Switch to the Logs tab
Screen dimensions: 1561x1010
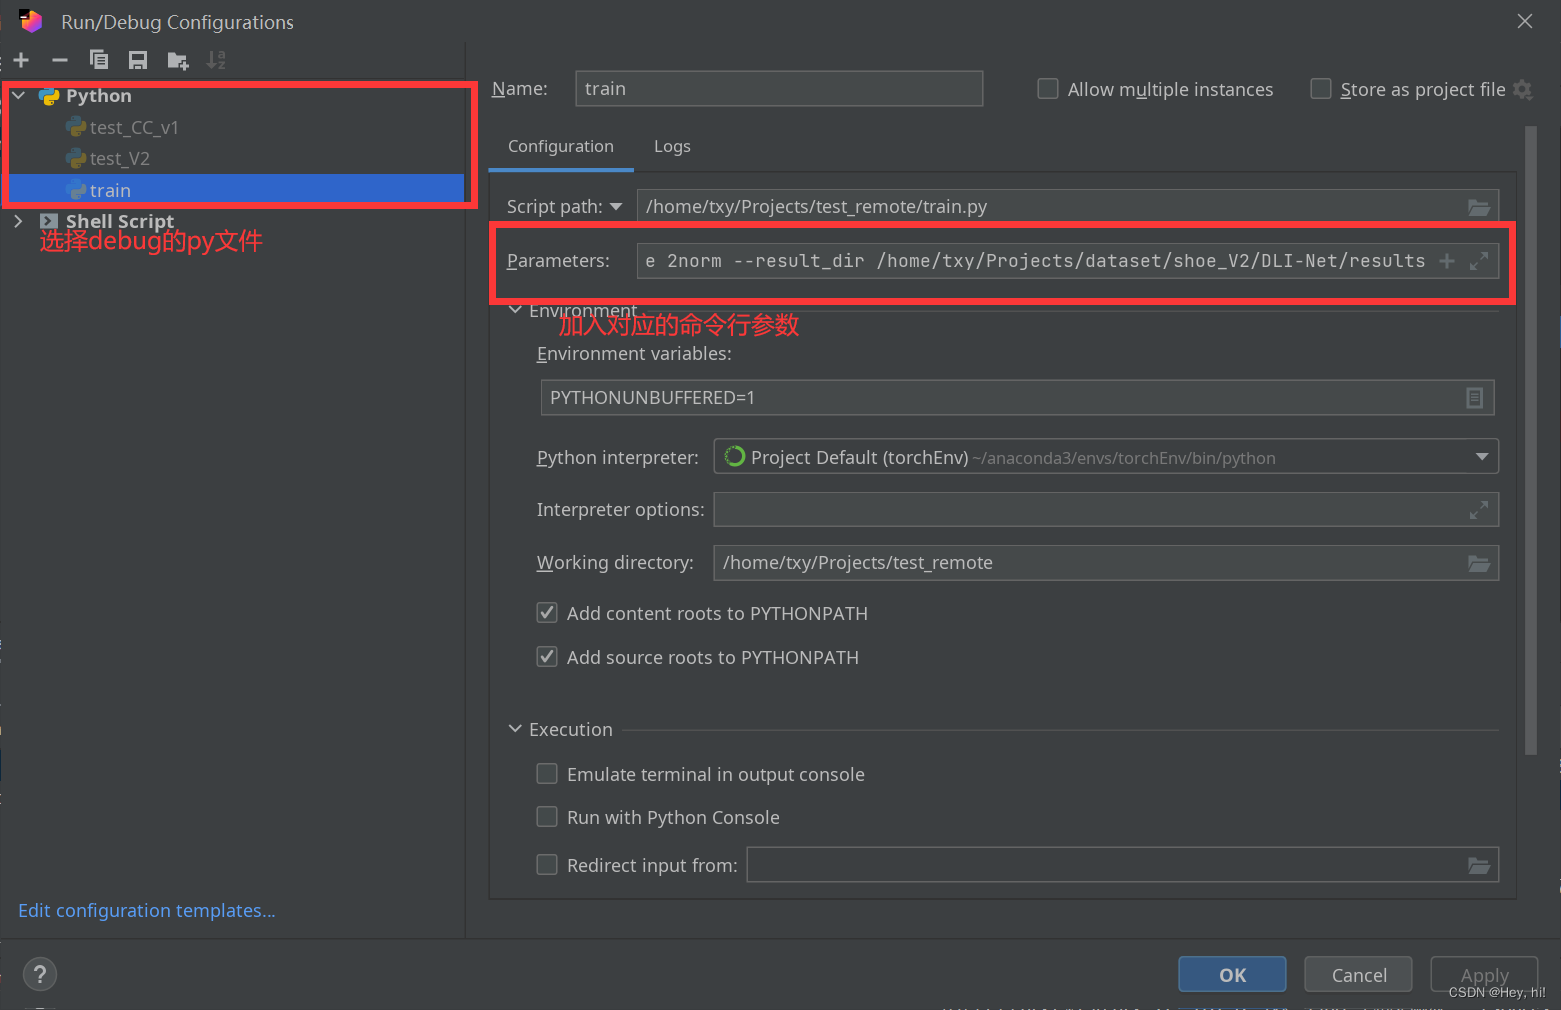[x=671, y=146]
